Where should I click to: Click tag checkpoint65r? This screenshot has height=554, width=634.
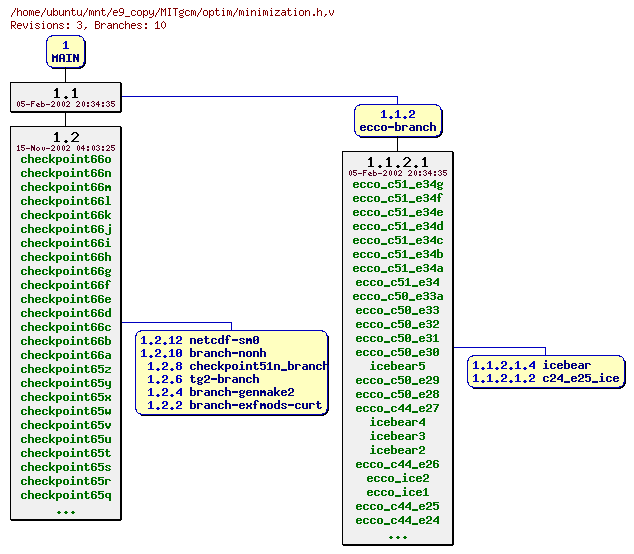[x=66, y=481]
